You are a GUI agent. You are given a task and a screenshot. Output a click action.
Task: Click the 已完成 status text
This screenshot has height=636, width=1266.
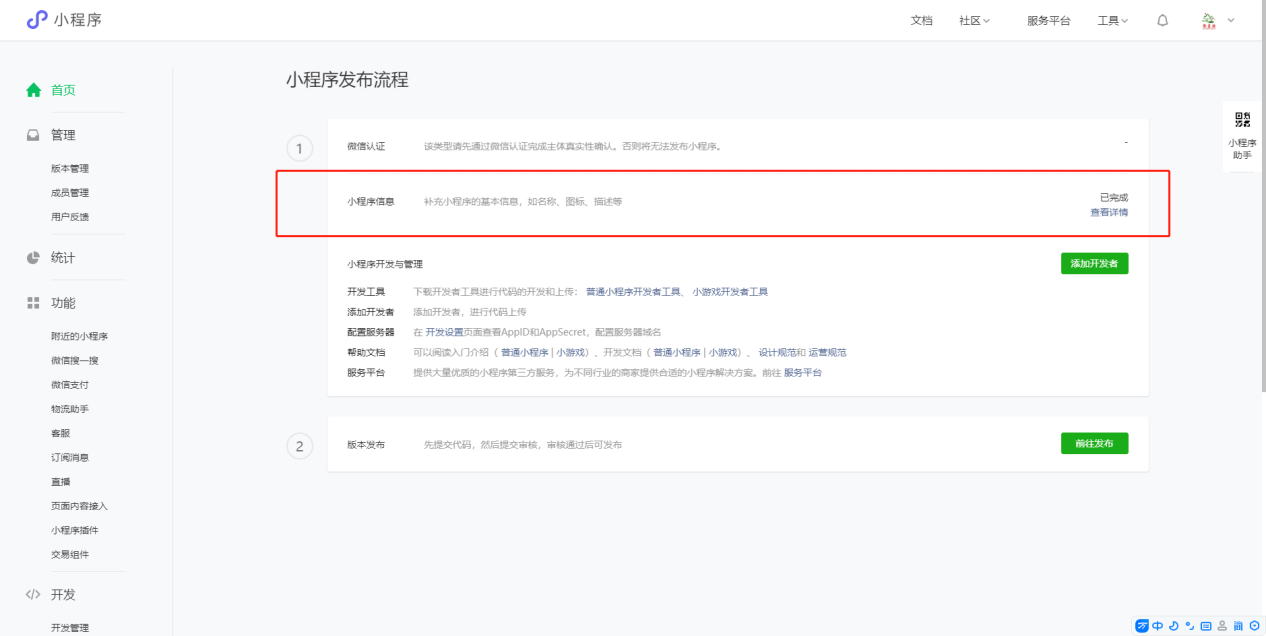tap(1114, 197)
